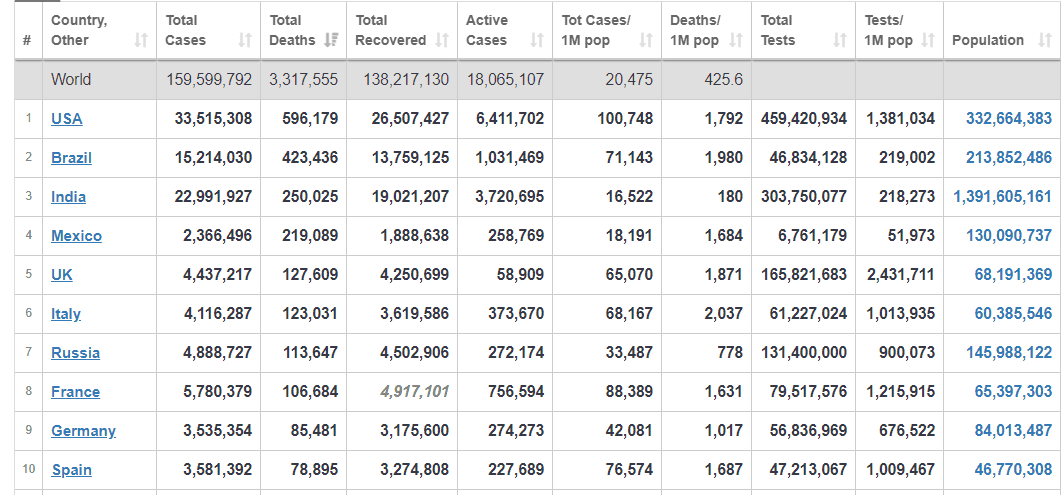Sort table by Total Tests icon
The image size is (1061, 495).
(x=841, y=41)
